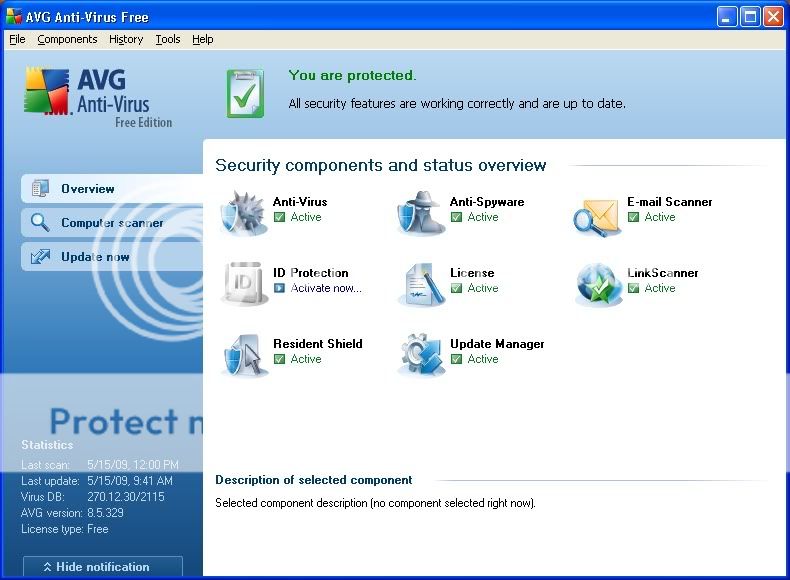The height and width of the screenshot is (580, 790).
Task: Select the LinkScanner globe icon
Action: click(x=599, y=284)
